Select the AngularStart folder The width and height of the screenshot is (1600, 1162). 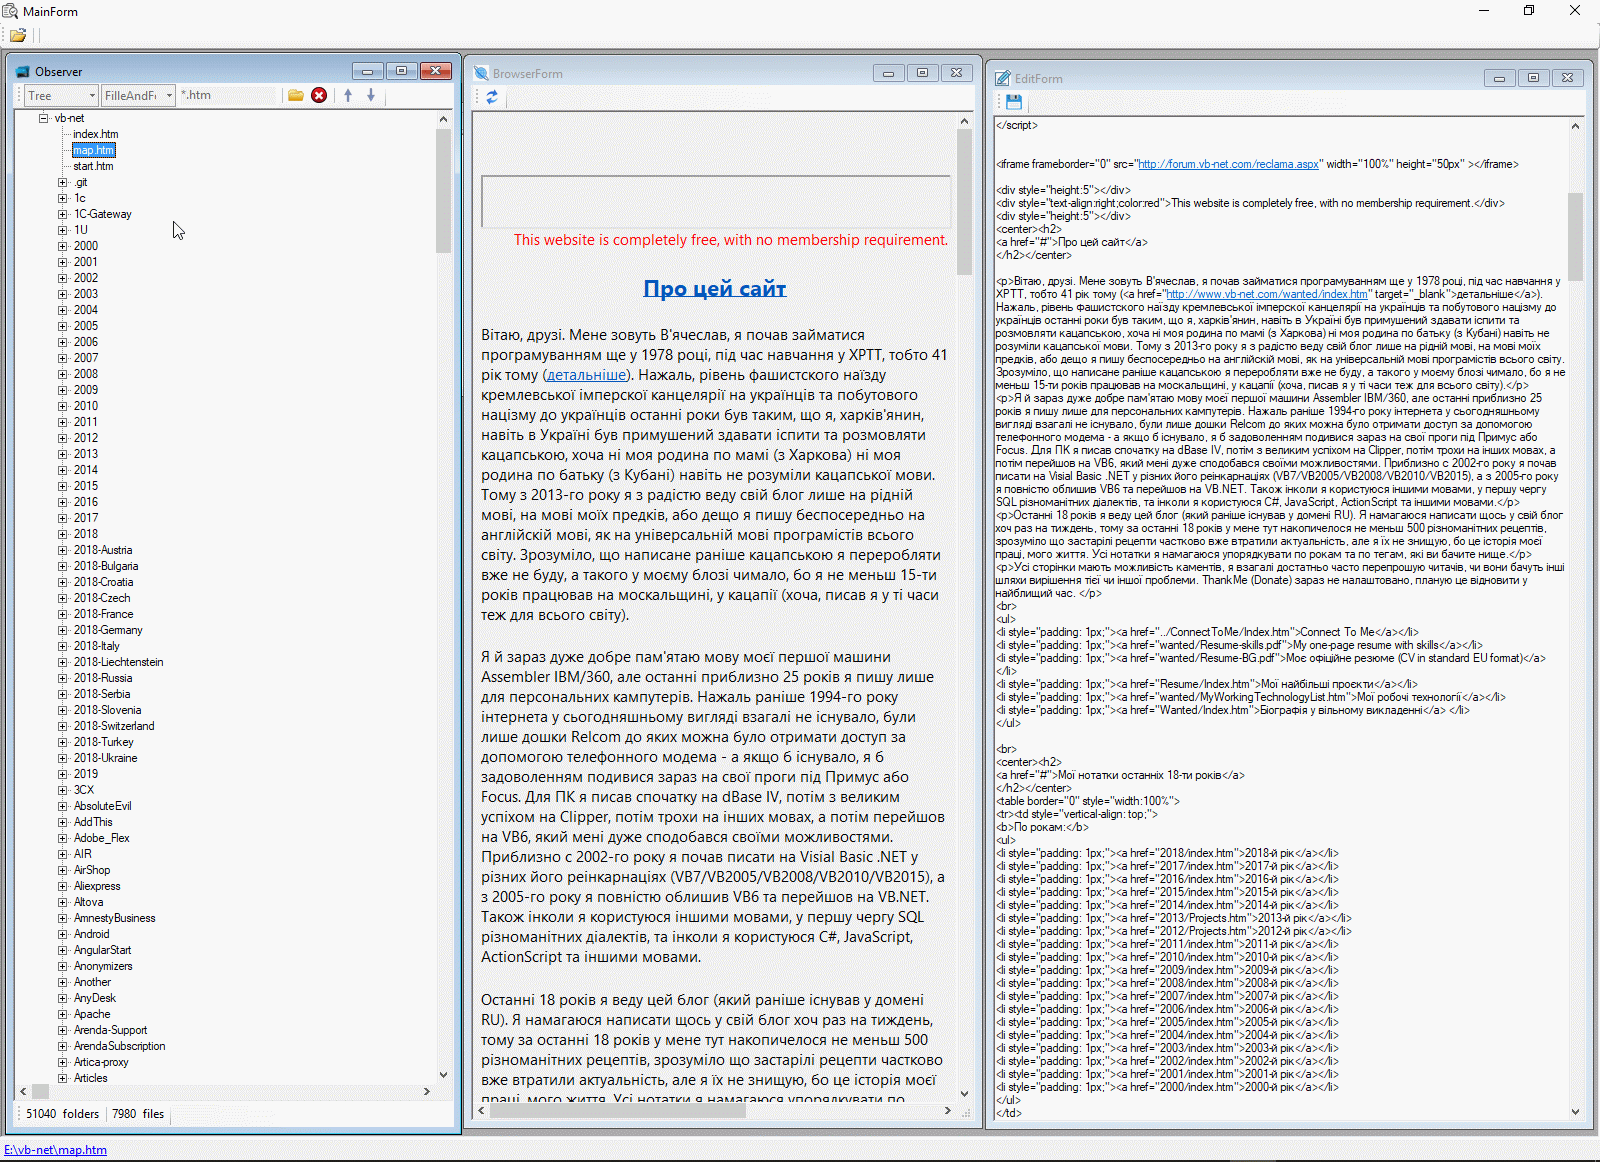103,950
